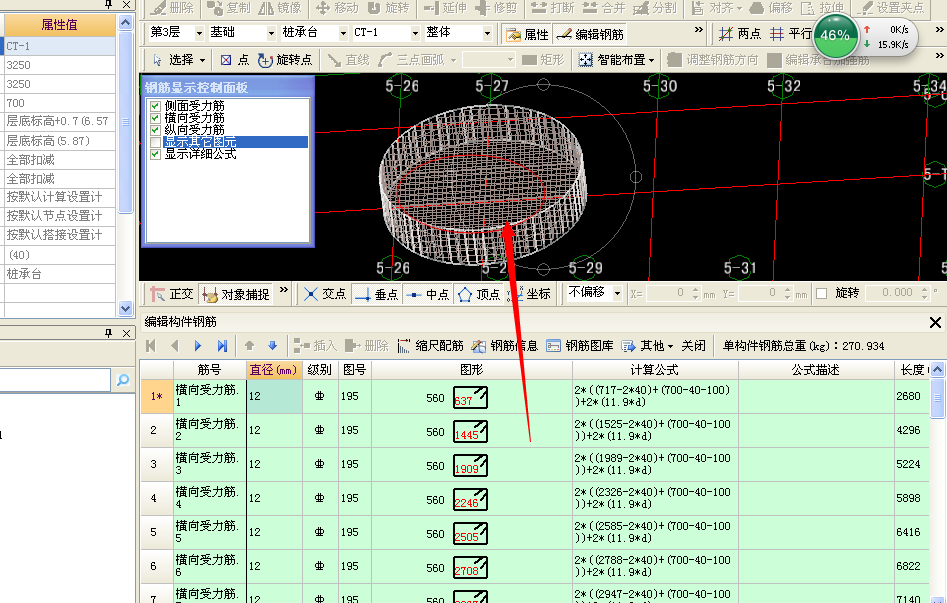Click the 图形 column header
This screenshot has height=603, width=947.
472,370
